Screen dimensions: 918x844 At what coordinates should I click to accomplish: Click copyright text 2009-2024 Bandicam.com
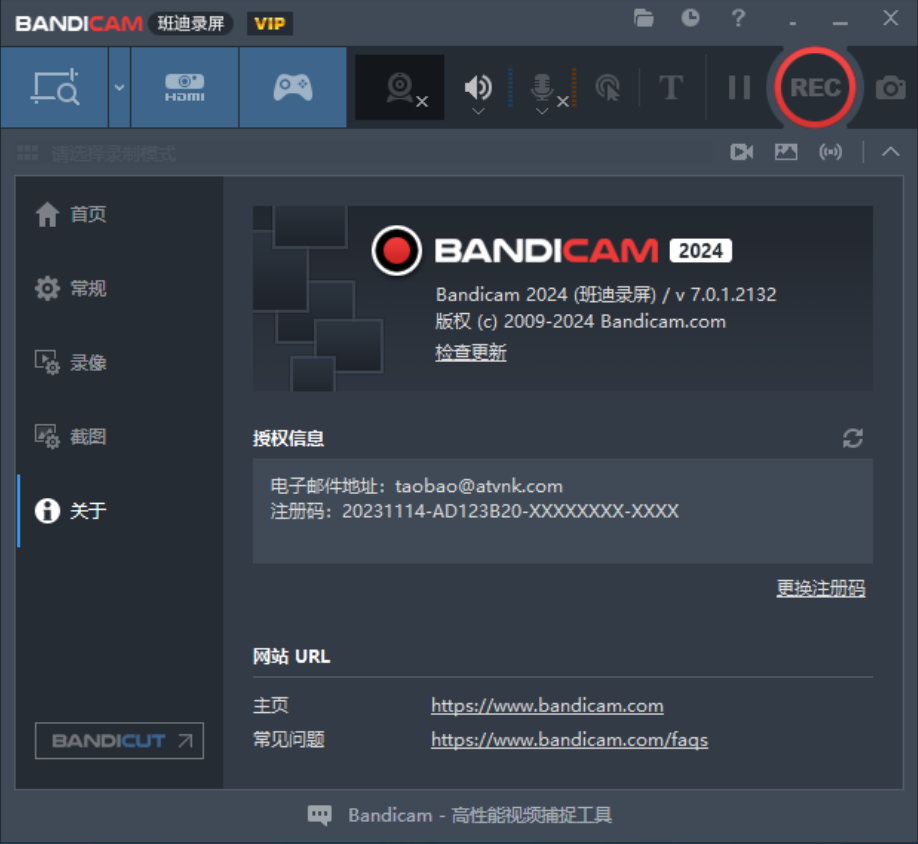coord(615,321)
